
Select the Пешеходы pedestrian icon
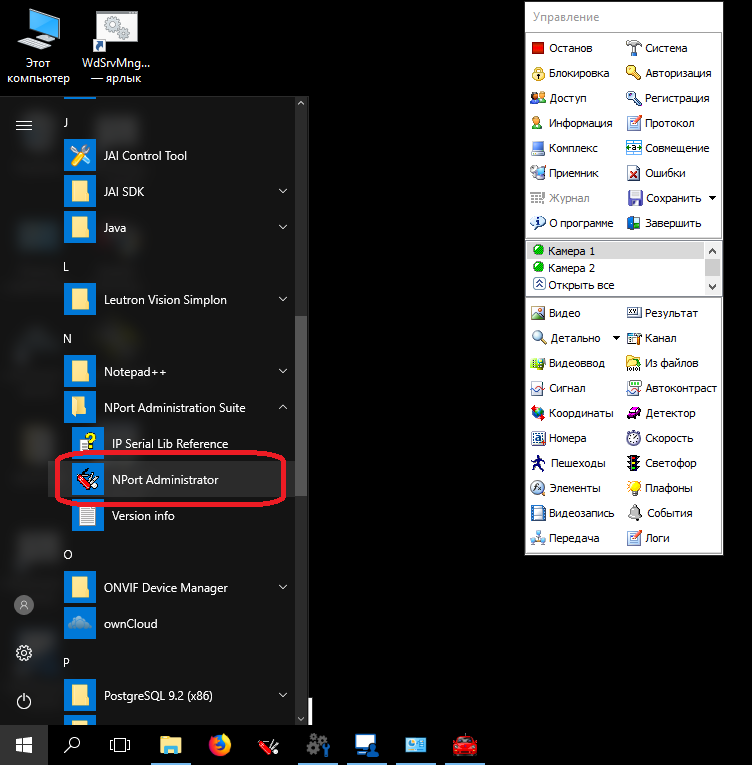(538, 463)
